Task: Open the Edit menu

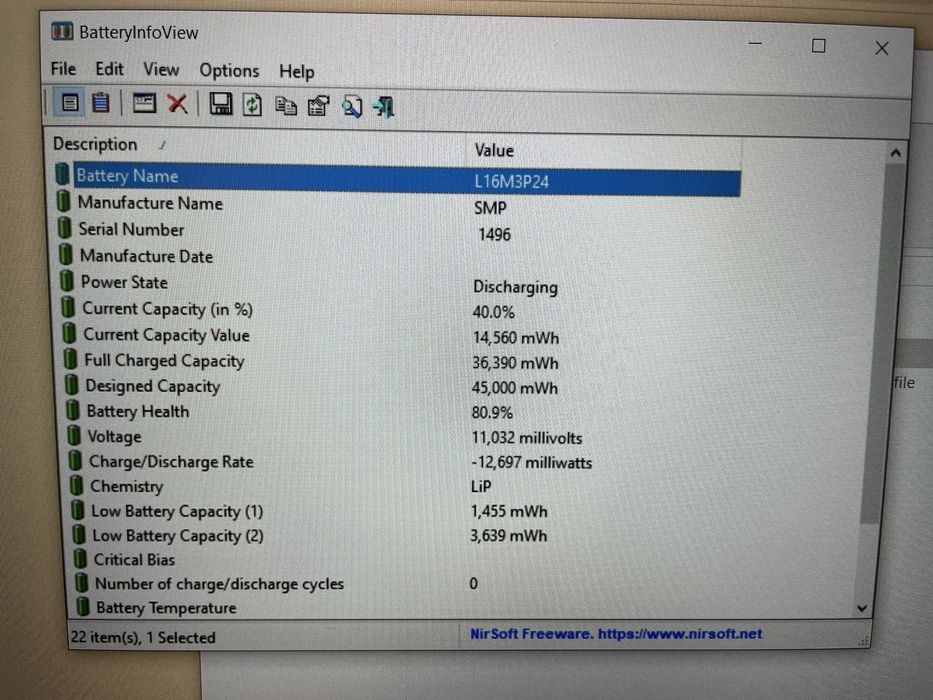Action: 109,69
